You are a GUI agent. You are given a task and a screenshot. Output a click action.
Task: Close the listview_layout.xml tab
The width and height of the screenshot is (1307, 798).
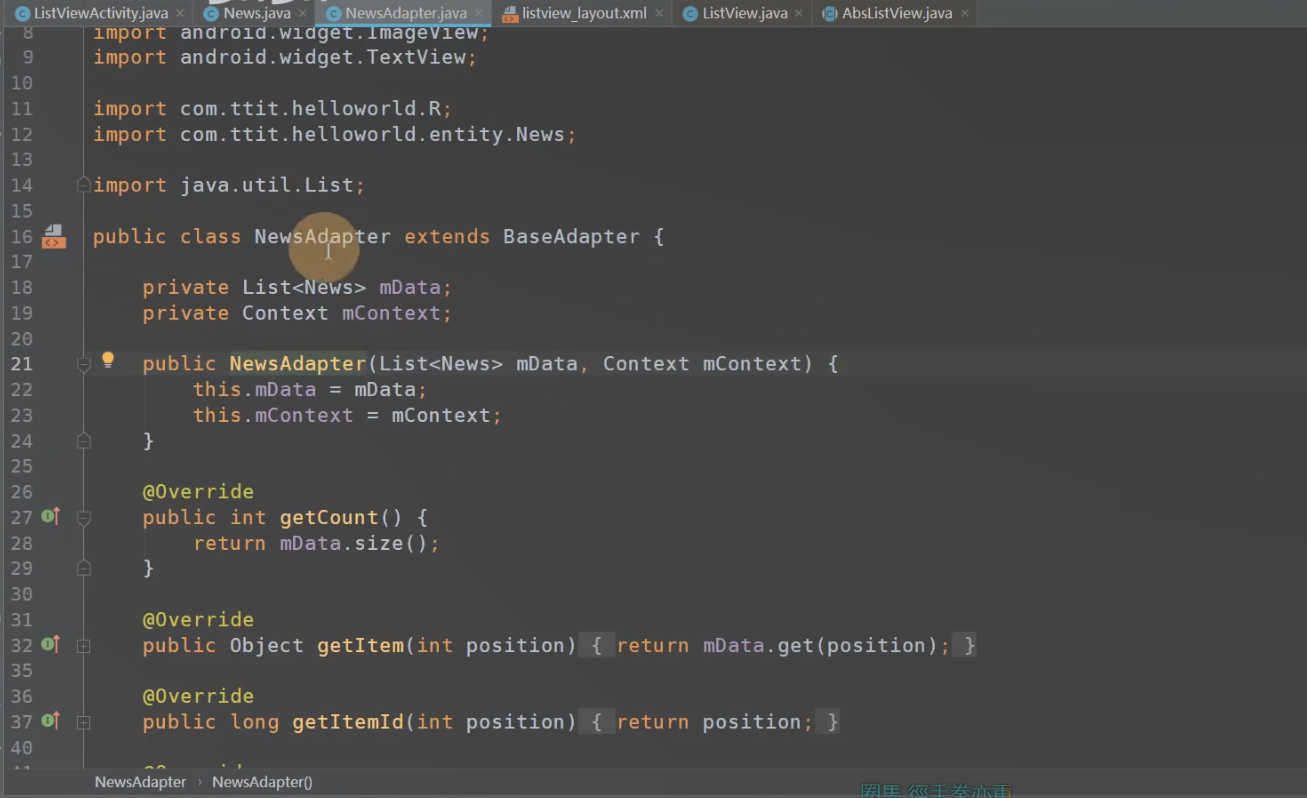click(659, 14)
